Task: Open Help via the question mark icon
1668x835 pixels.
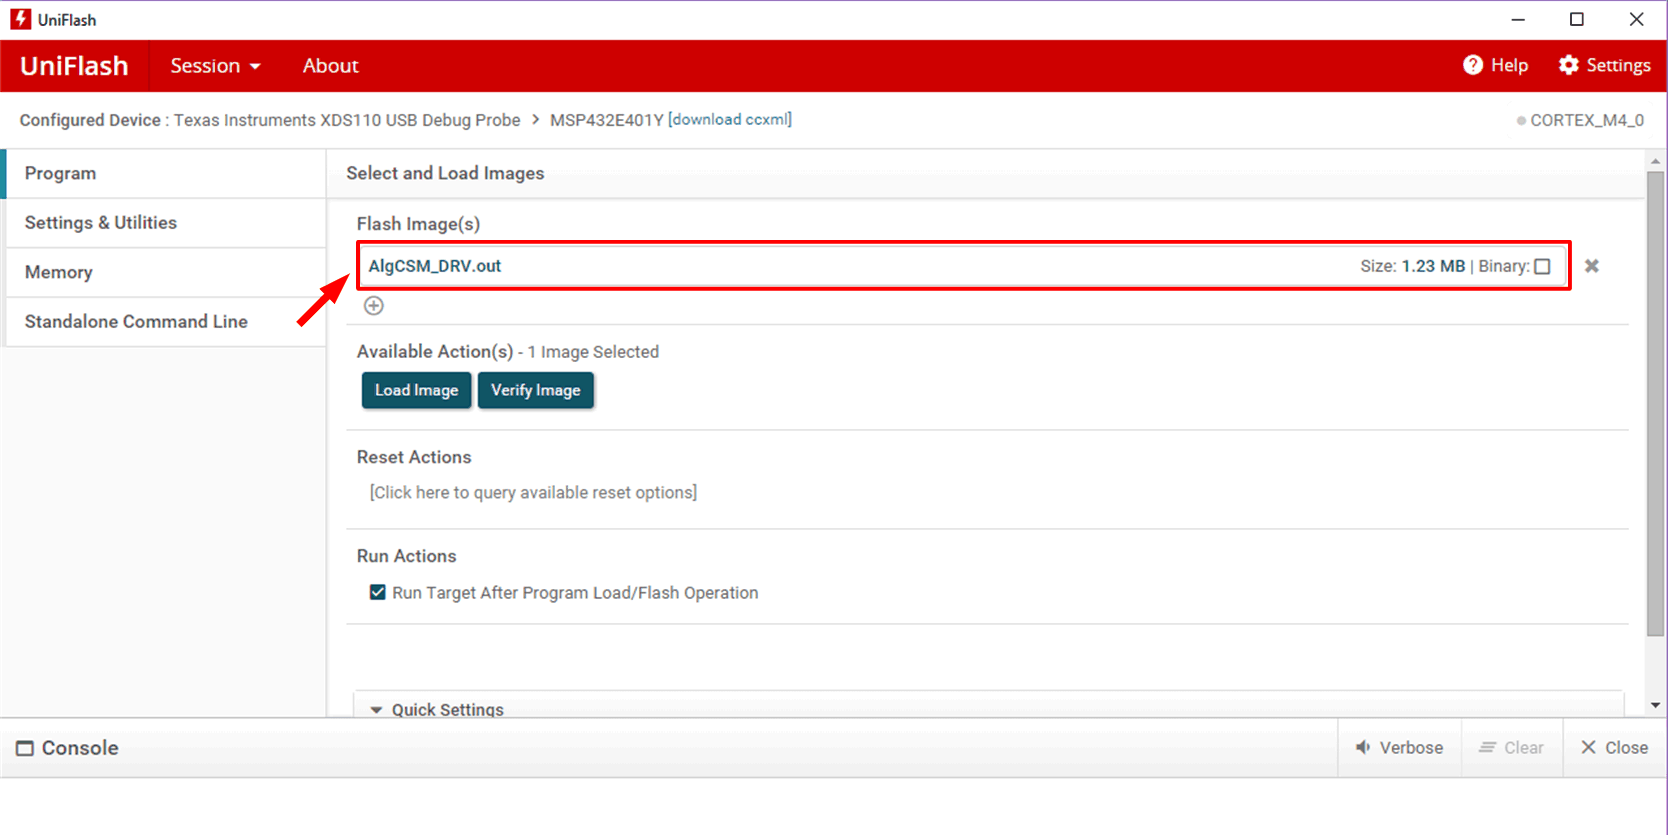Action: tap(1472, 65)
